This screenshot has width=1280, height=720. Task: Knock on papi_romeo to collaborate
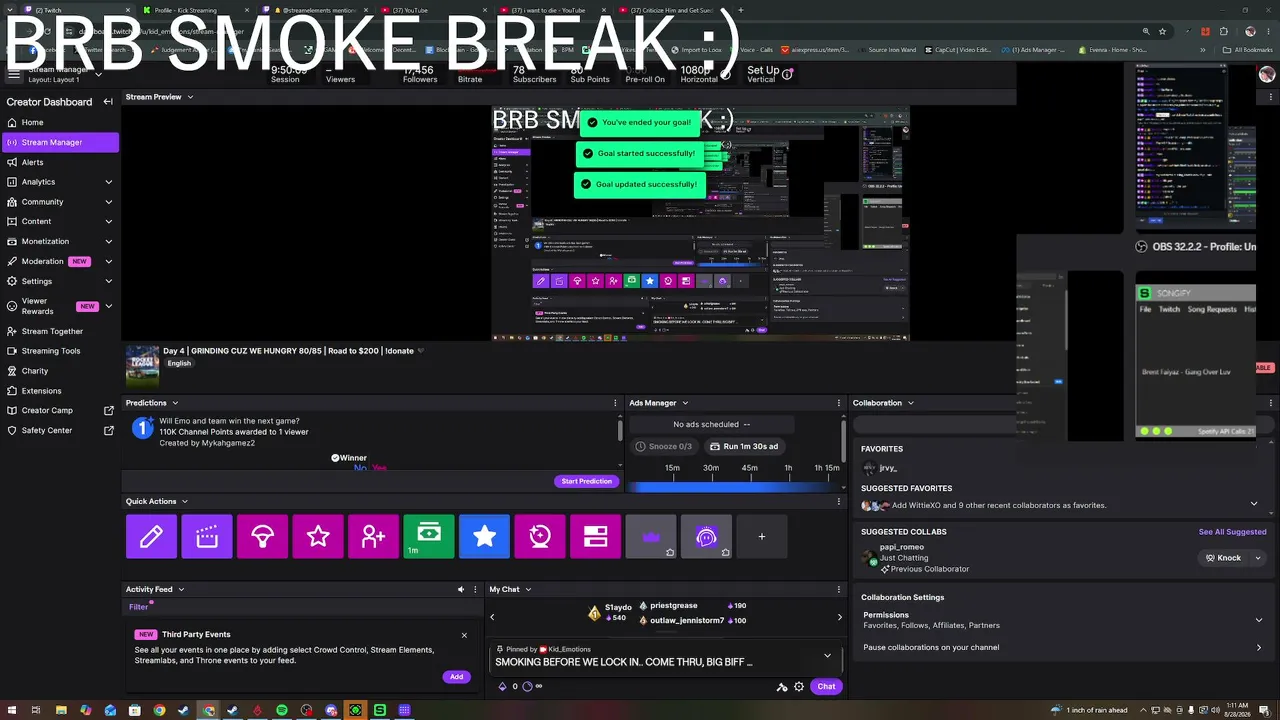tap(1223, 558)
